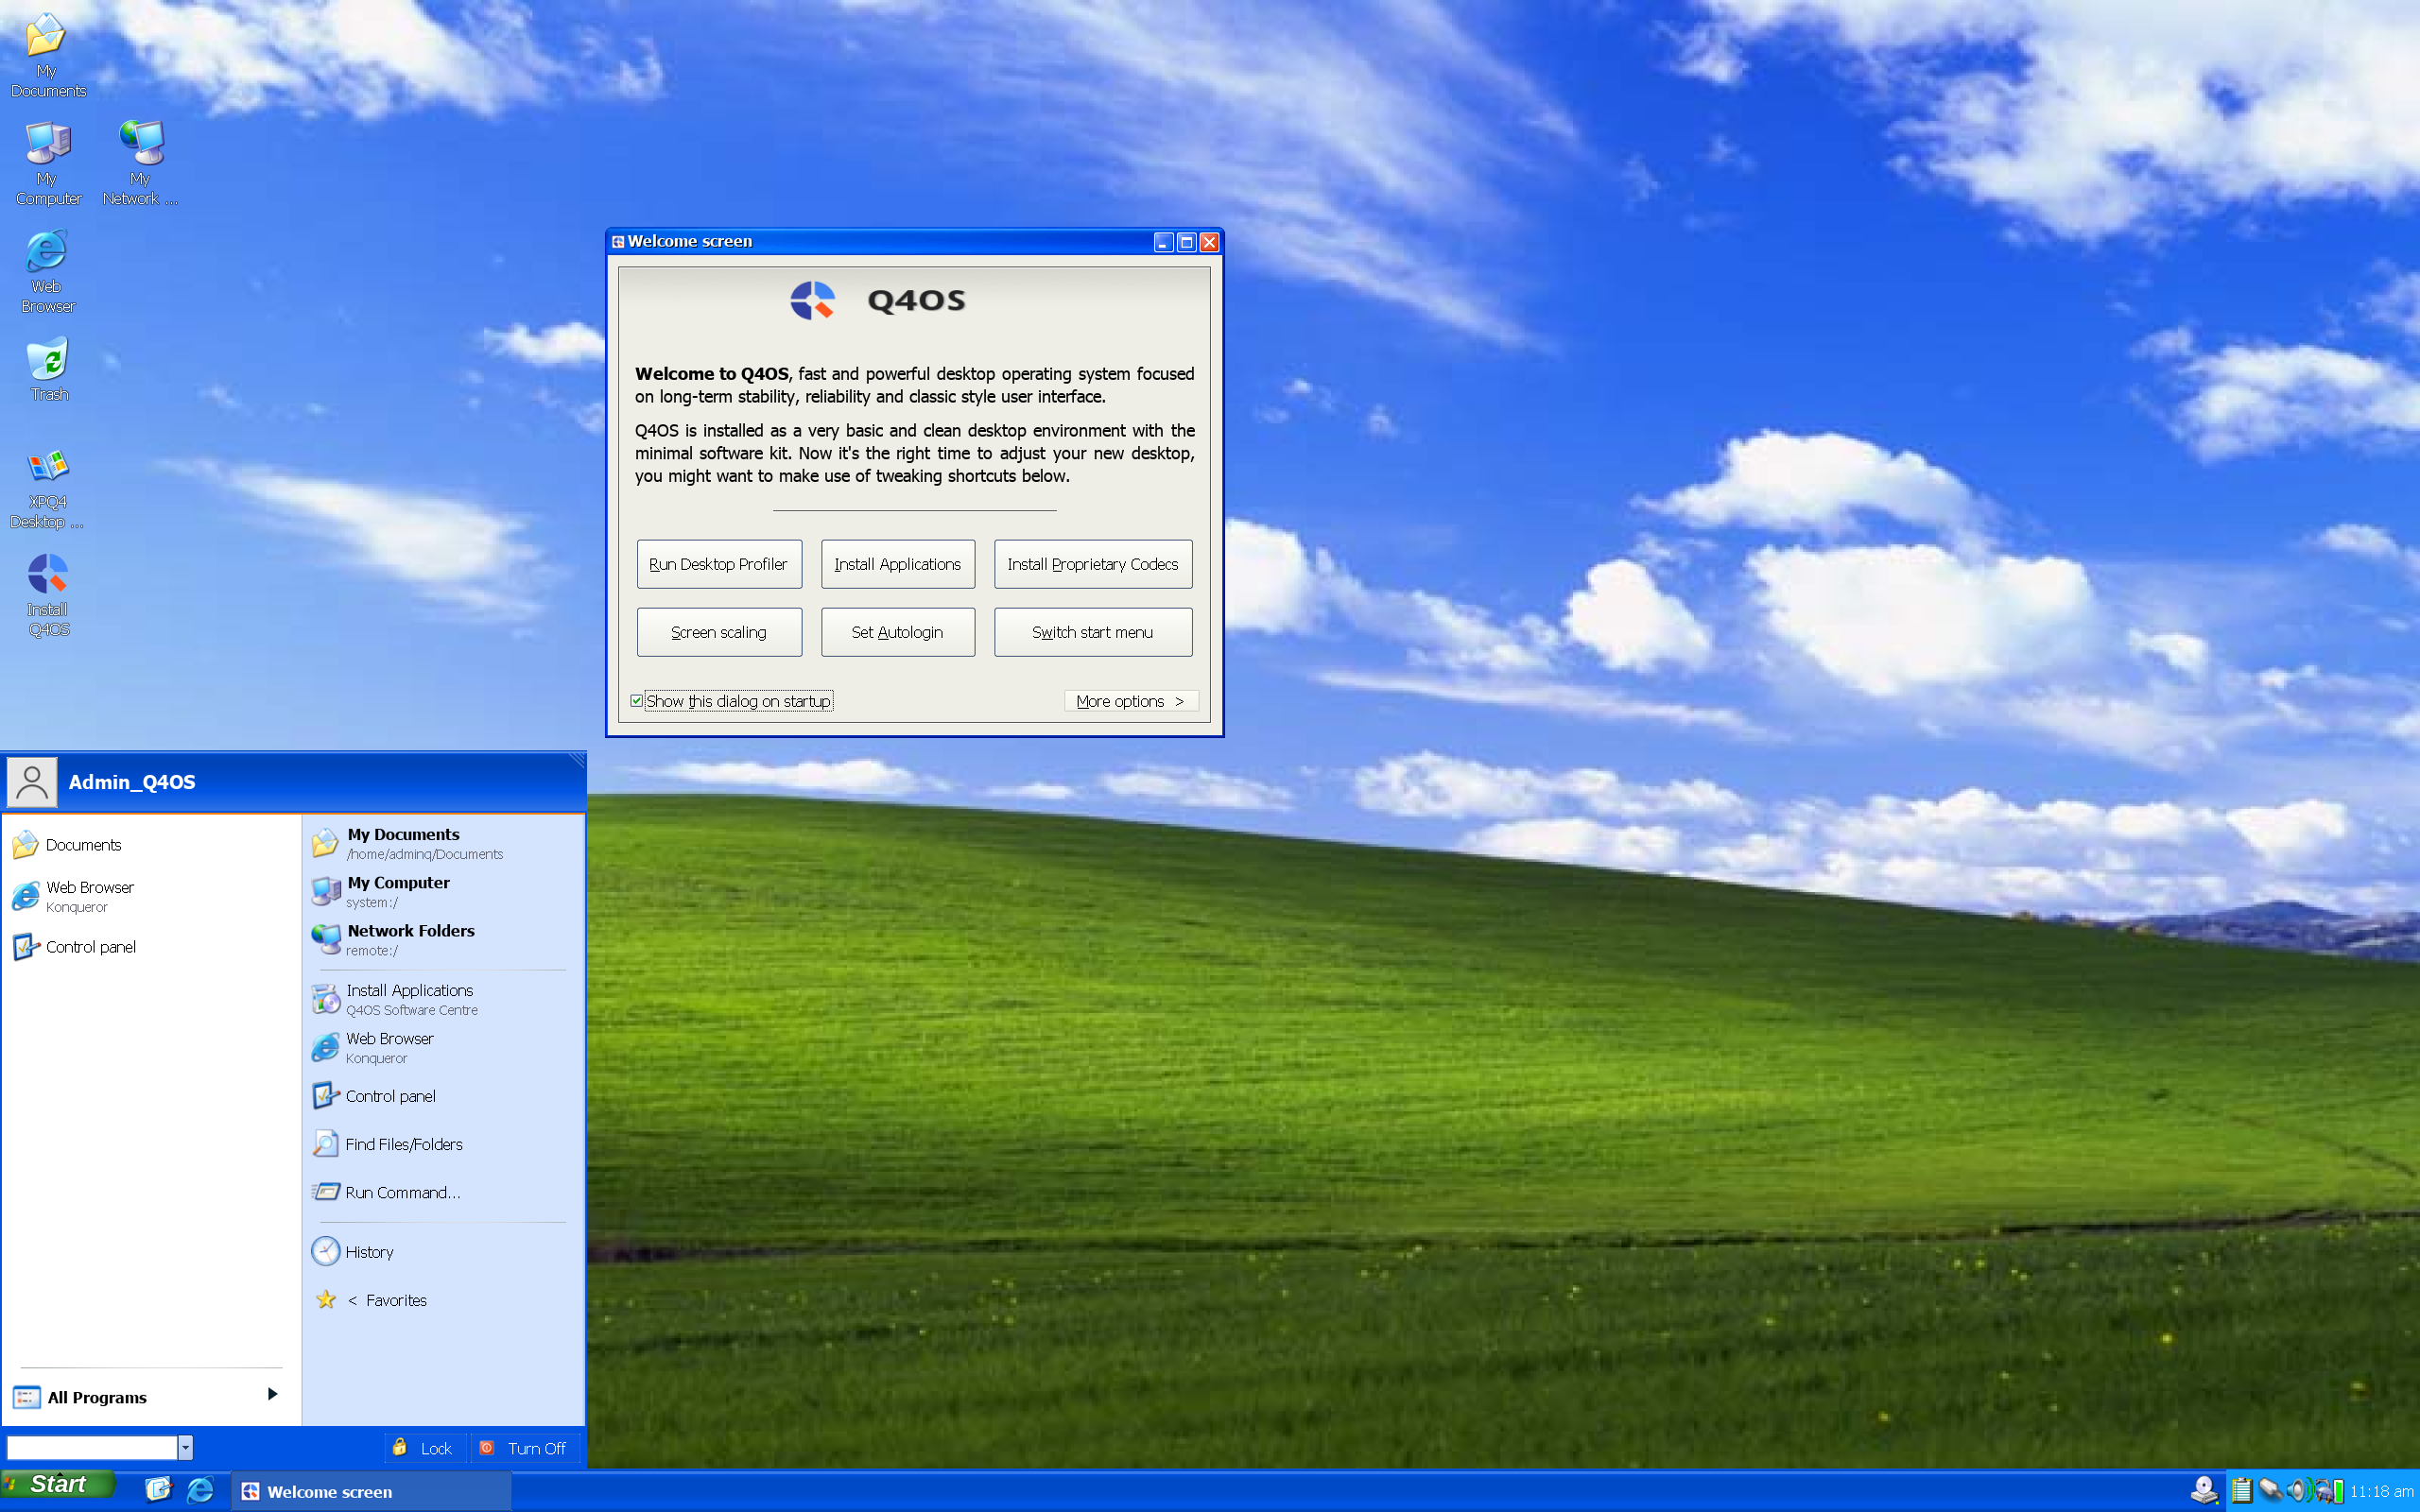Click Install Proprietary Codecs button

tap(1093, 564)
